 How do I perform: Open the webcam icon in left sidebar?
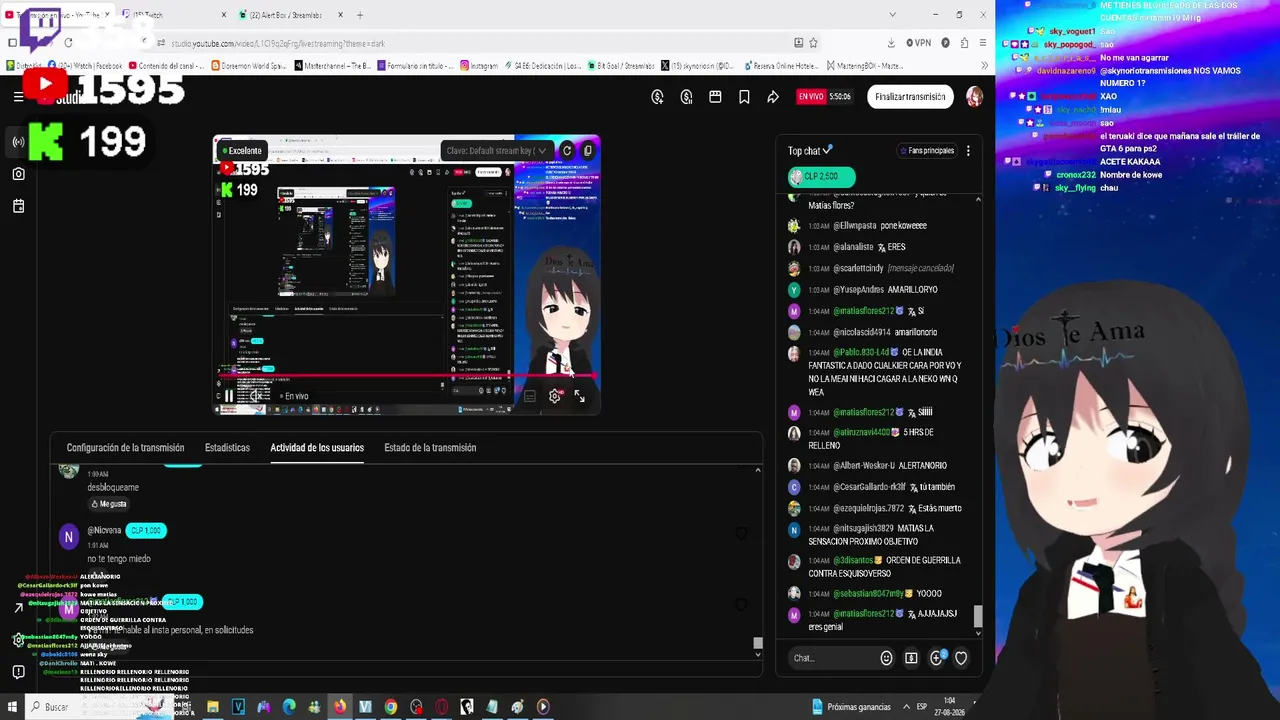point(18,174)
